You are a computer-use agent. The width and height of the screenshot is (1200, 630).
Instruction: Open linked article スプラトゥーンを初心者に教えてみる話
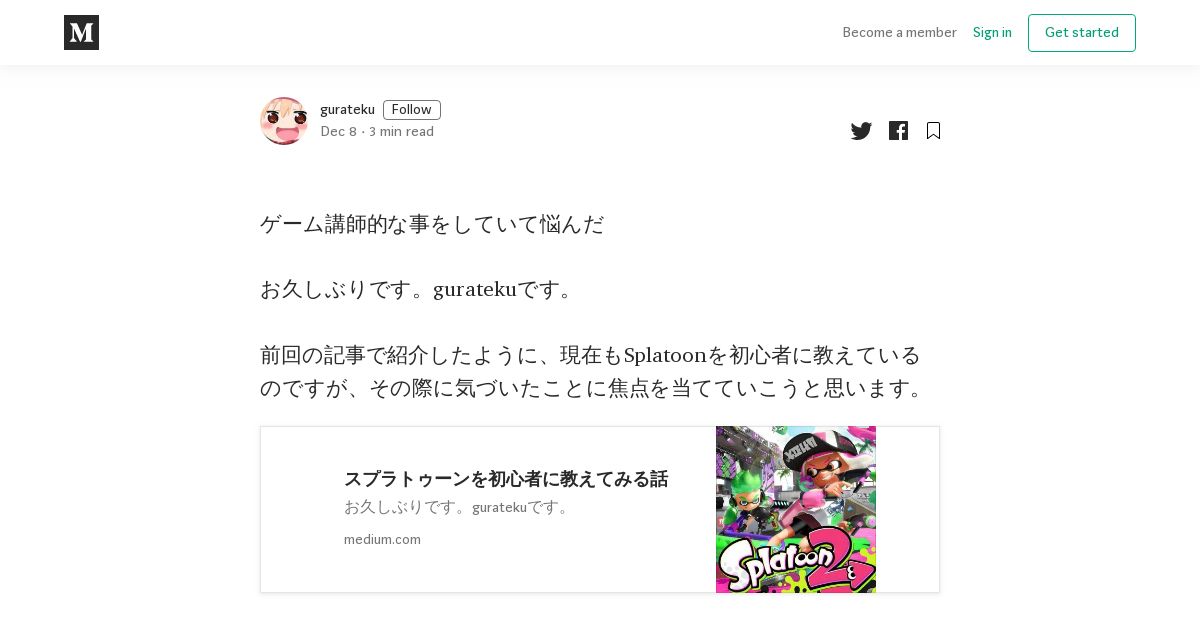point(506,479)
